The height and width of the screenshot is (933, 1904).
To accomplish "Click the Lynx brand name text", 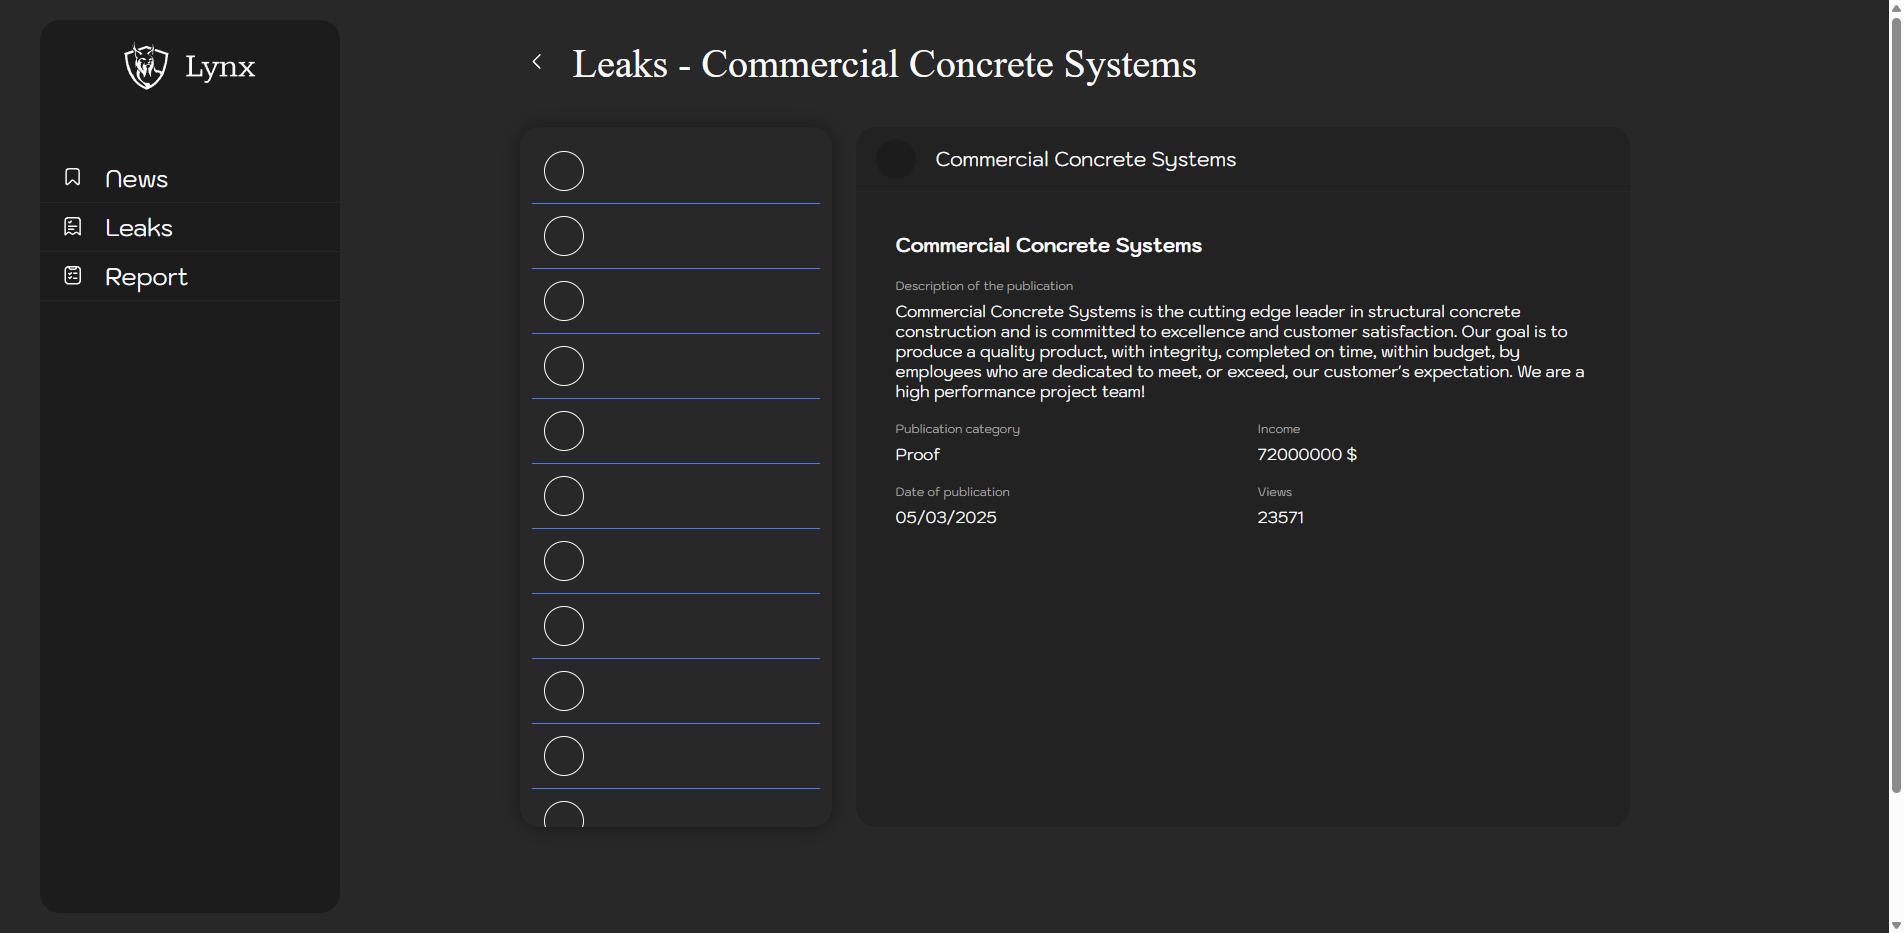I will pos(220,67).
